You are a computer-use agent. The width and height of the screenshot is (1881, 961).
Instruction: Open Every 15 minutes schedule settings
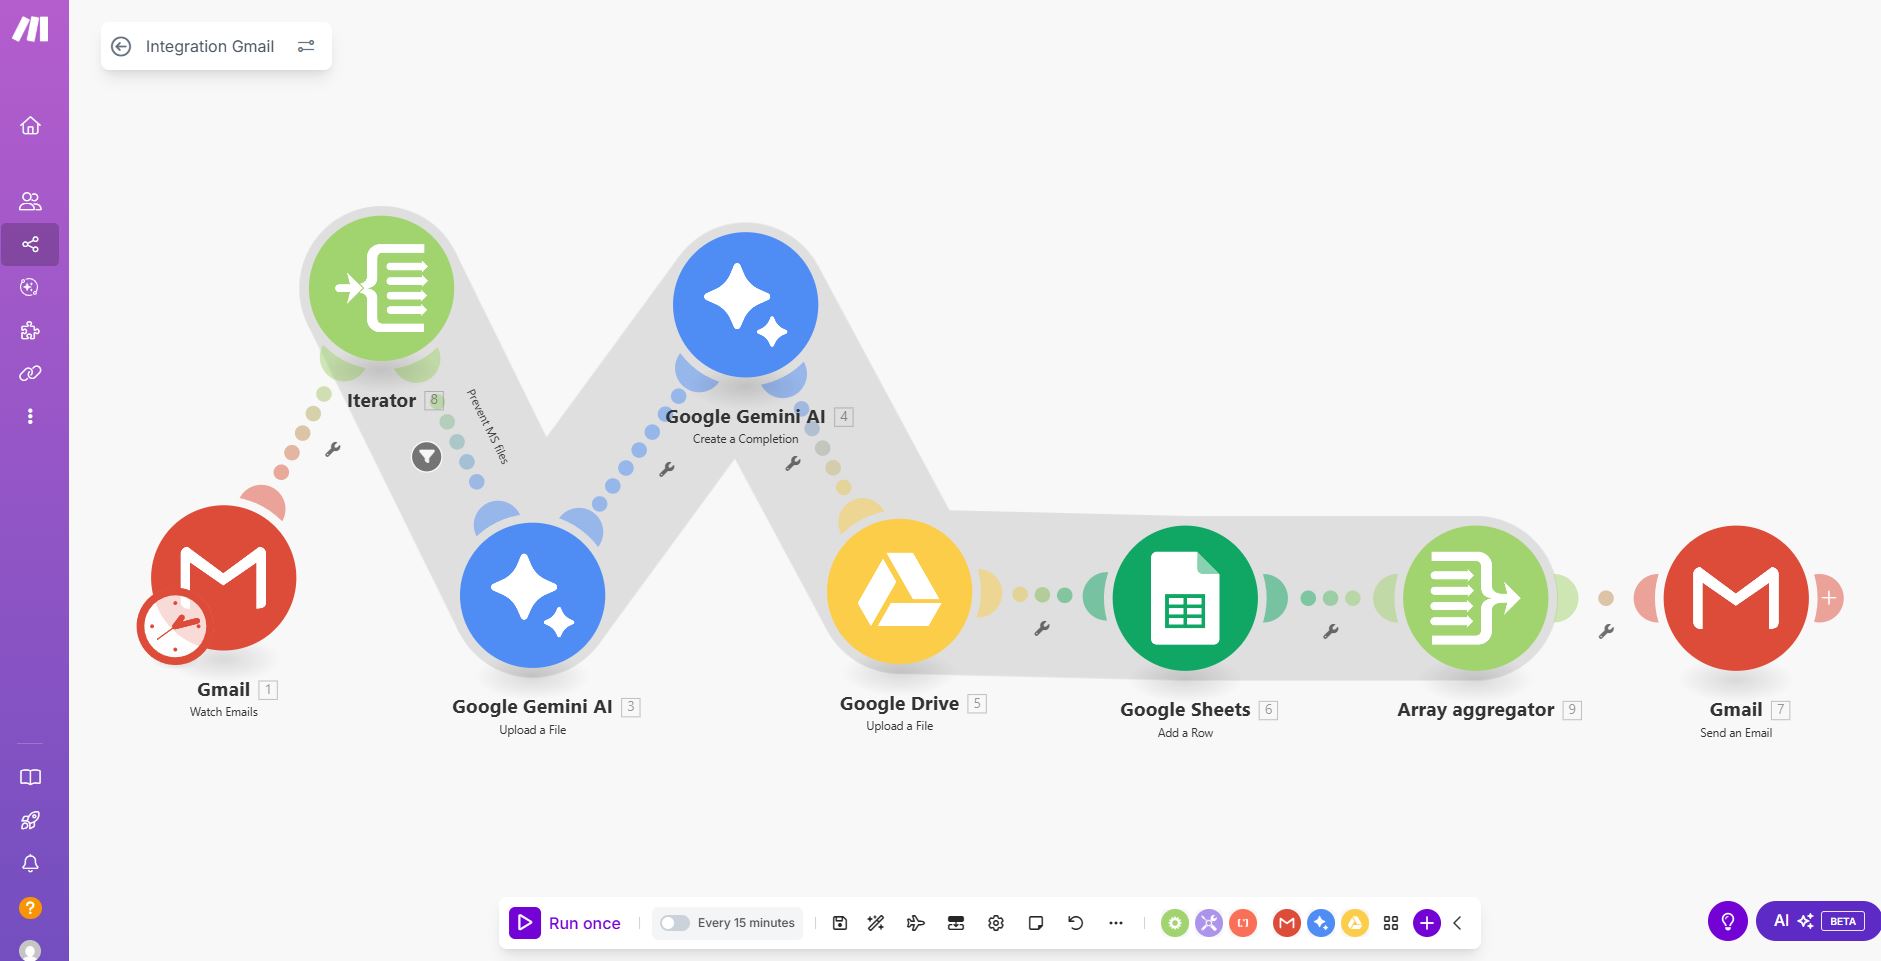pos(746,923)
